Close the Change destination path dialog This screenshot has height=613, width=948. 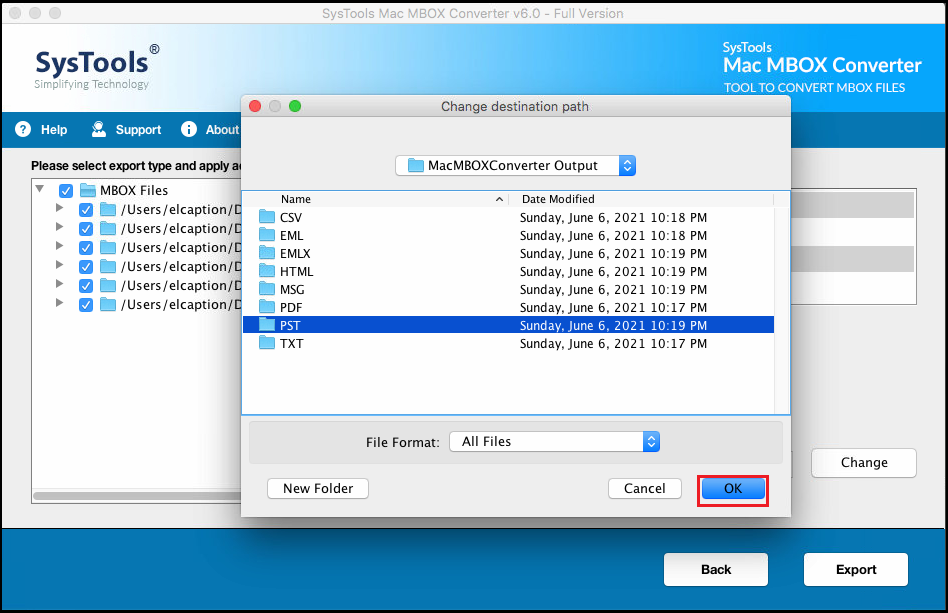pos(255,106)
